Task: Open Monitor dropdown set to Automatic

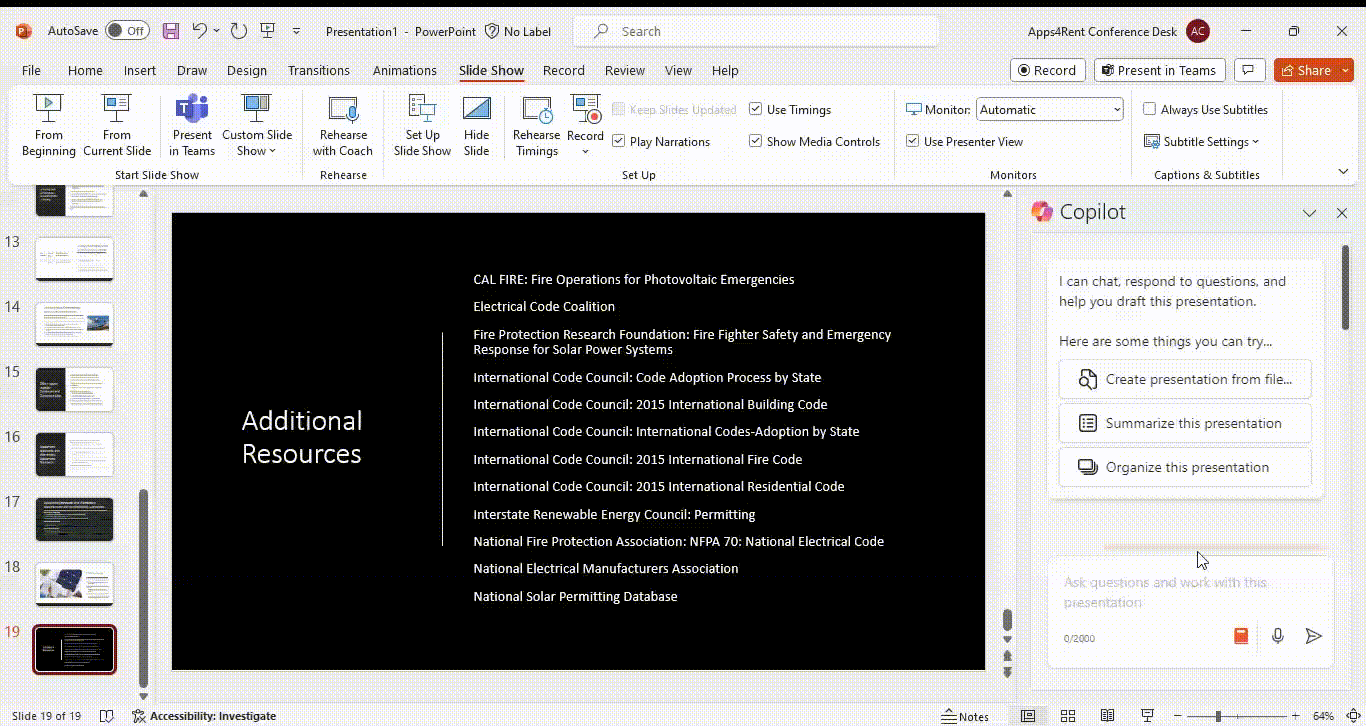Action: (x=1050, y=110)
